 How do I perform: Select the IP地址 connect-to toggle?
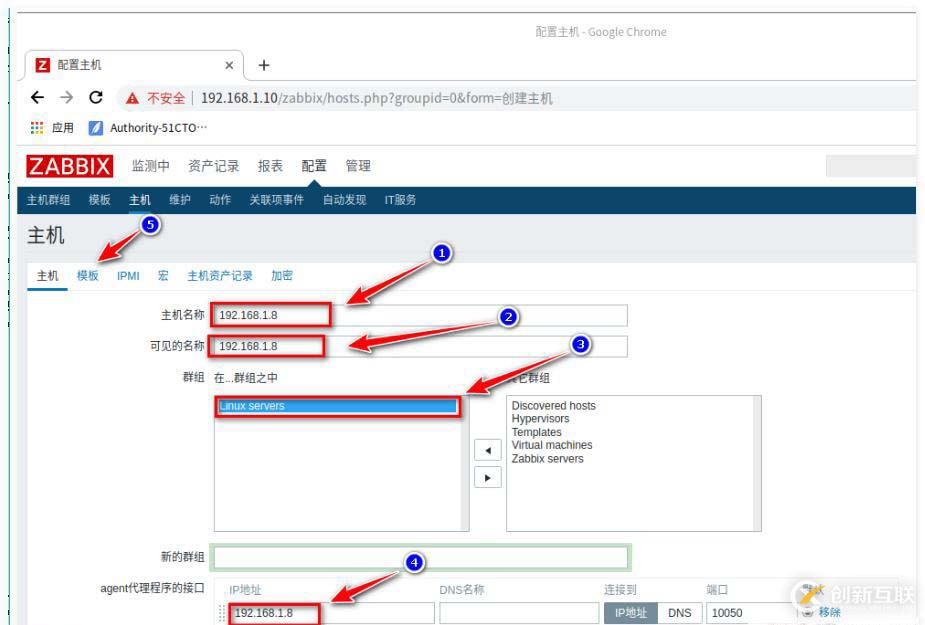pos(631,613)
